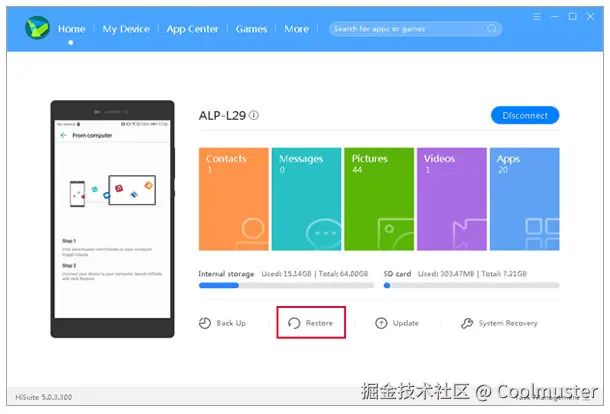The width and height of the screenshot is (610, 414).
Task: Click the Internal storage label
Action: 226,274
